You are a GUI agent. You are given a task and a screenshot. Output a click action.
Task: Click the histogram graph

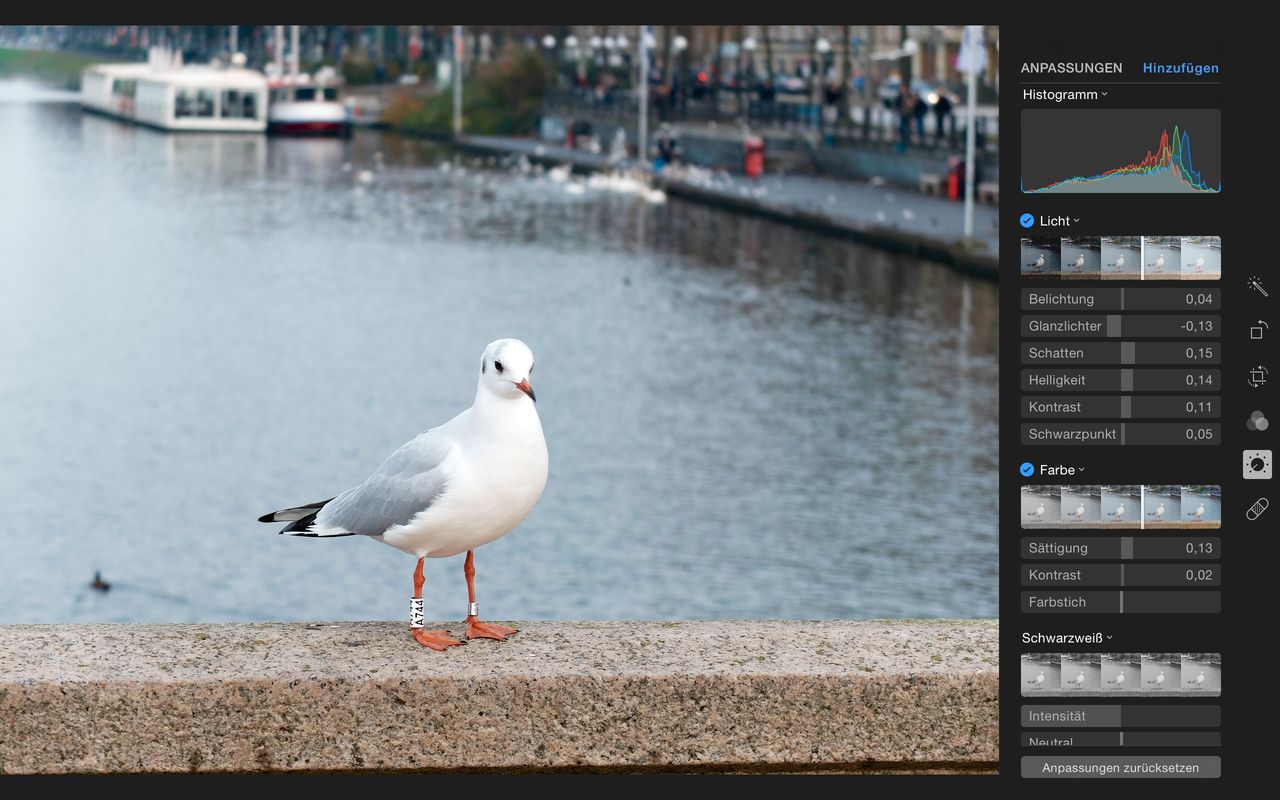(1120, 151)
